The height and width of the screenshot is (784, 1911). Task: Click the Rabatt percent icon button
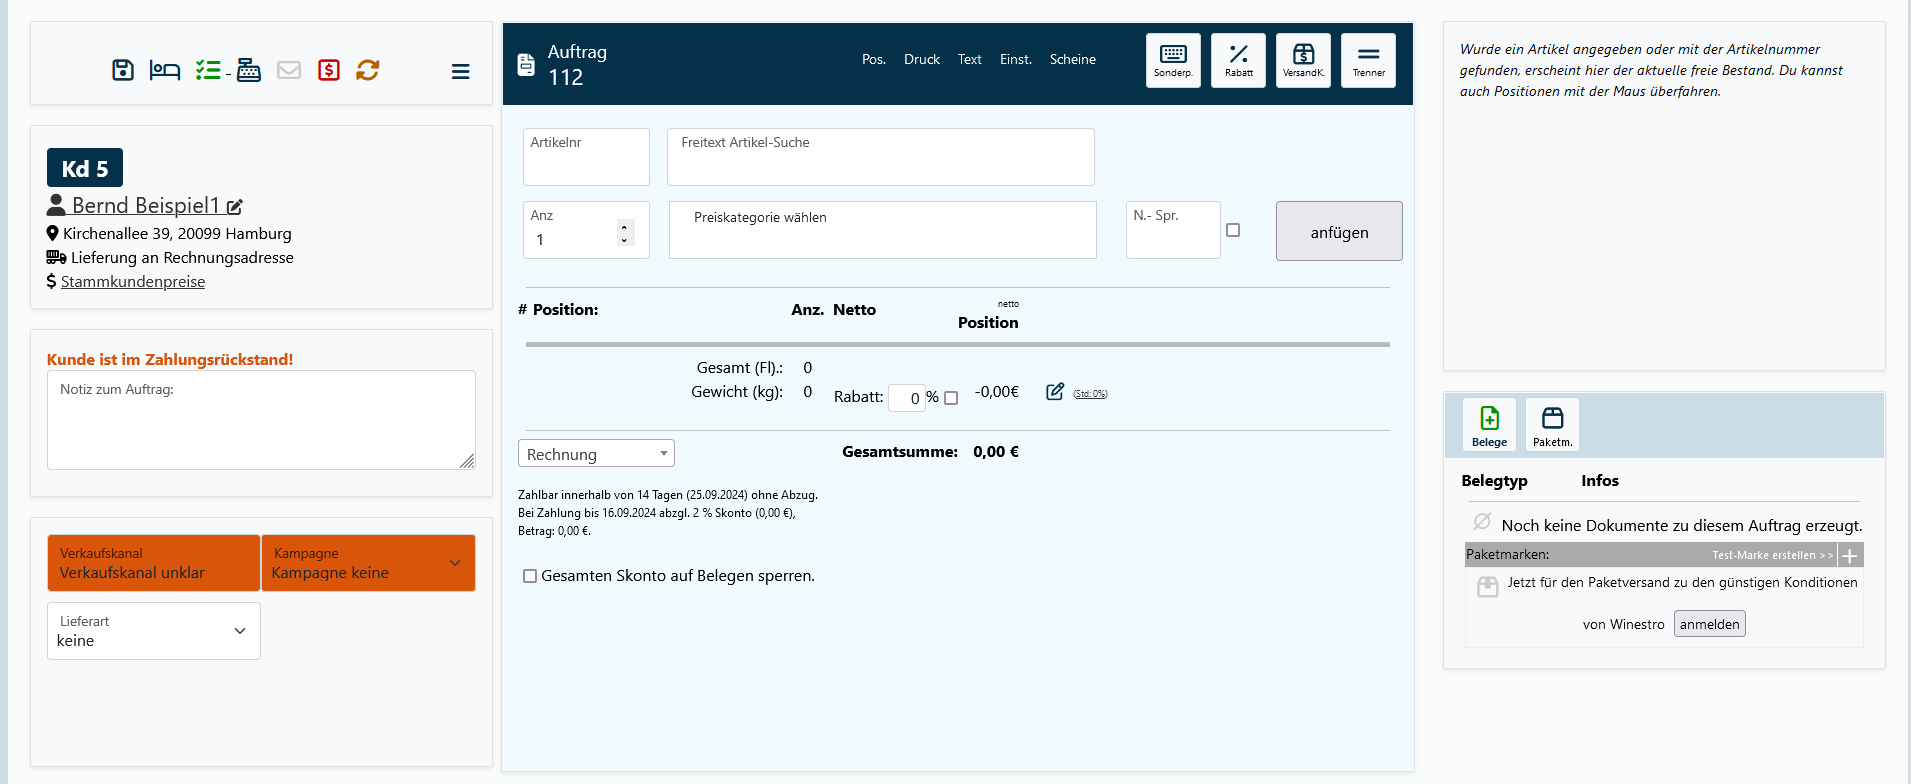pos(1238,60)
